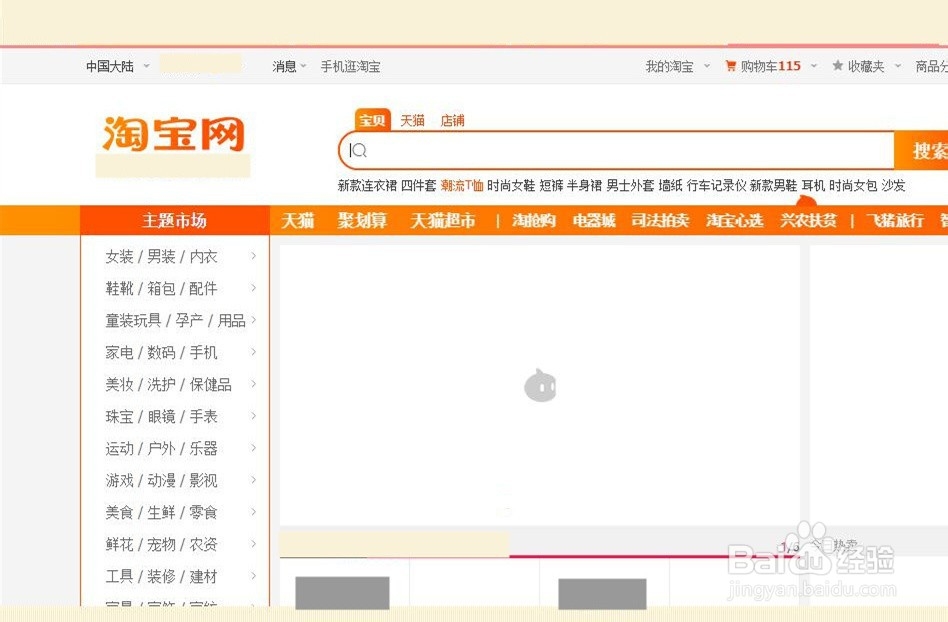Screen dimensions: 948x622
Task: Open 天猫 in the orange navigation bar
Action: click(x=297, y=221)
